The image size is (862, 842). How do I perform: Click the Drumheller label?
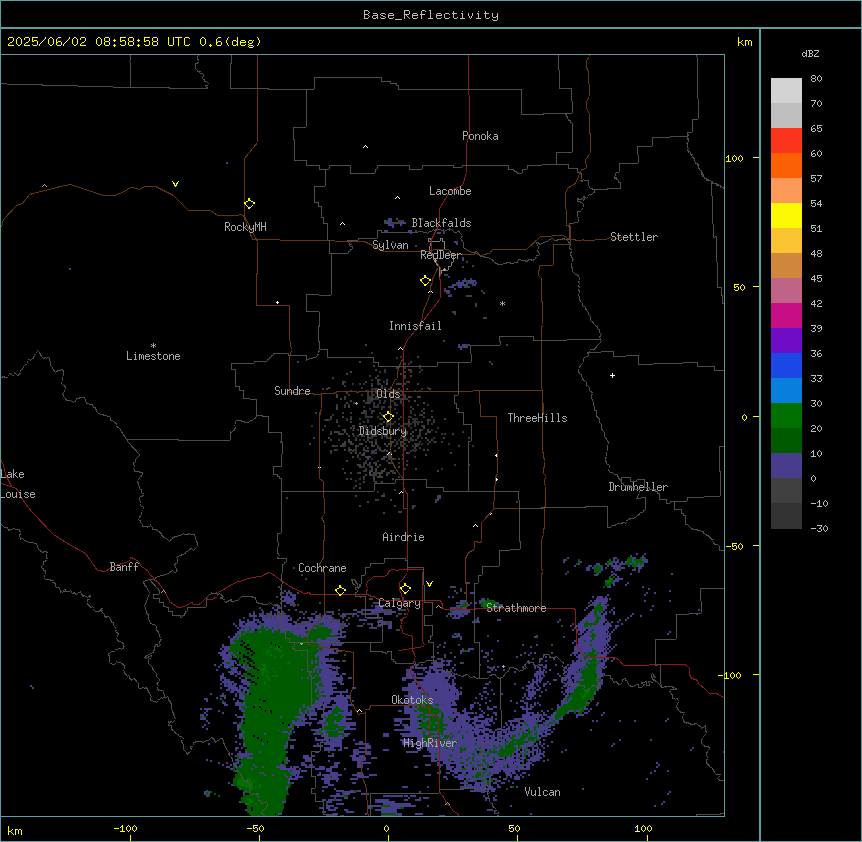tap(638, 487)
